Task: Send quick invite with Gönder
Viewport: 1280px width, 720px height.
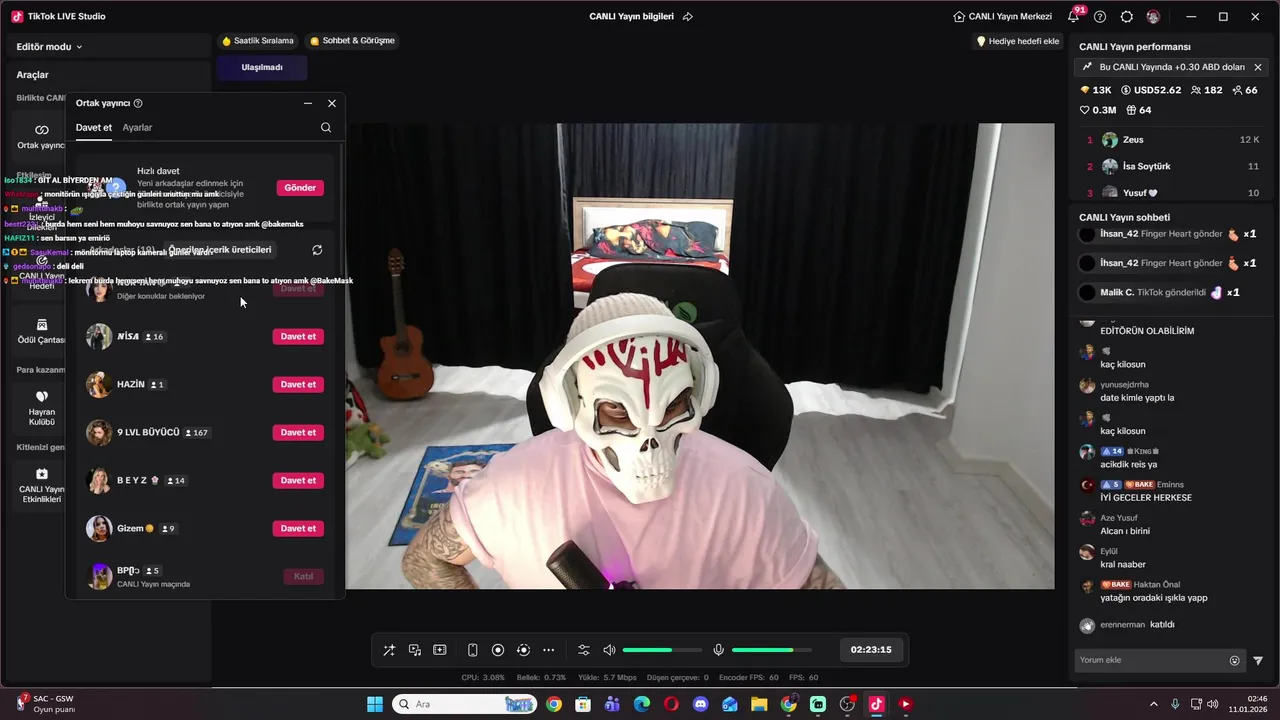Action: pyautogui.click(x=300, y=188)
